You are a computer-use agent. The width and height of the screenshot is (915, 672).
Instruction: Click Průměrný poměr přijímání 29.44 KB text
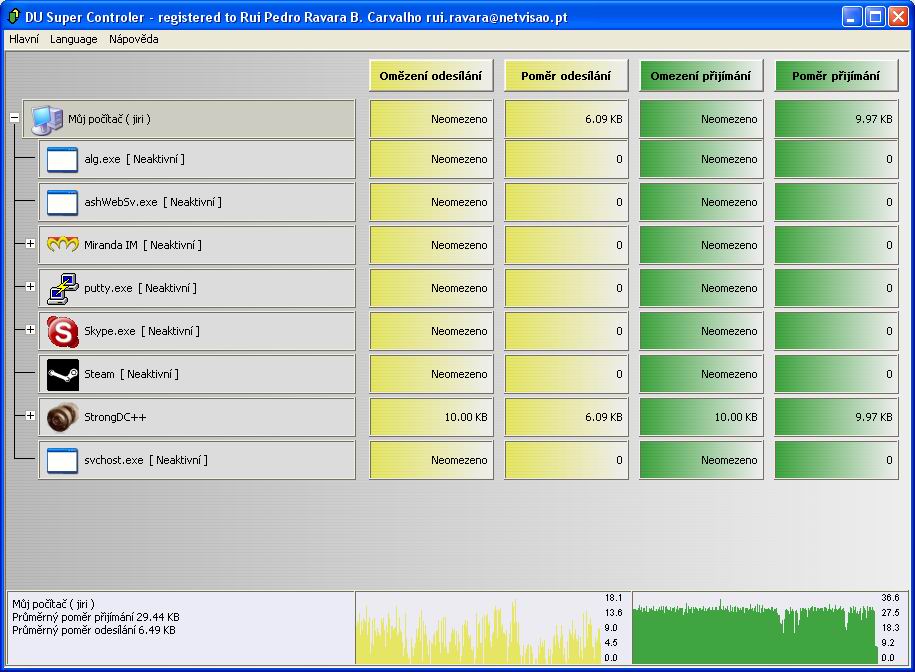pyautogui.click(x=96, y=617)
